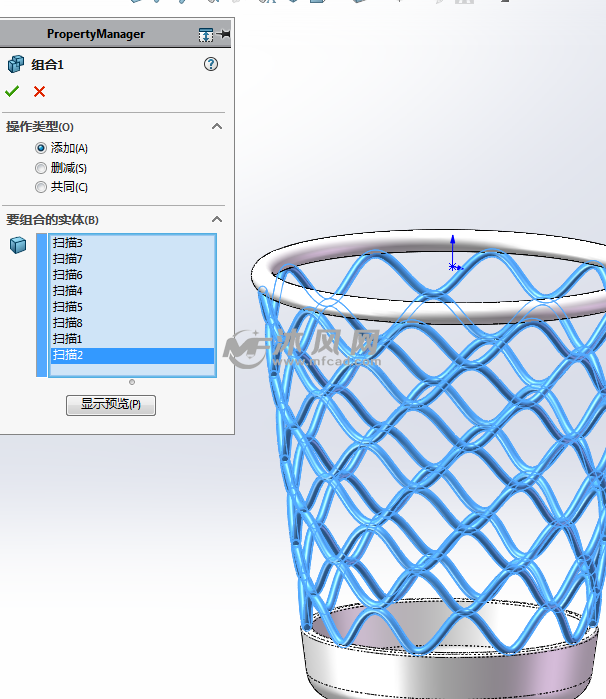Select 扫描6 in the bodies list

click(x=132, y=275)
